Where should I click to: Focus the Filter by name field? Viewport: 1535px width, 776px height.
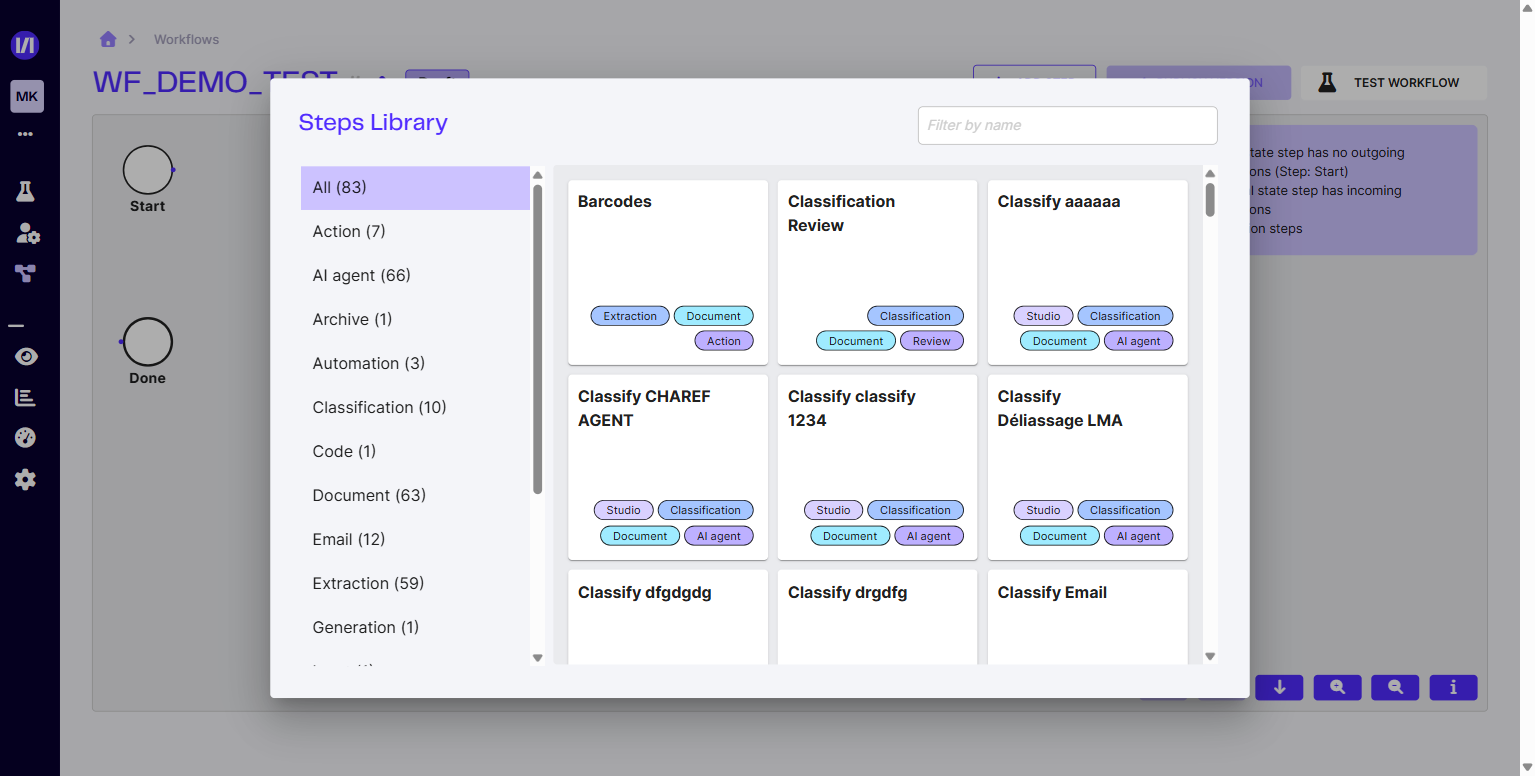point(1067,125)
